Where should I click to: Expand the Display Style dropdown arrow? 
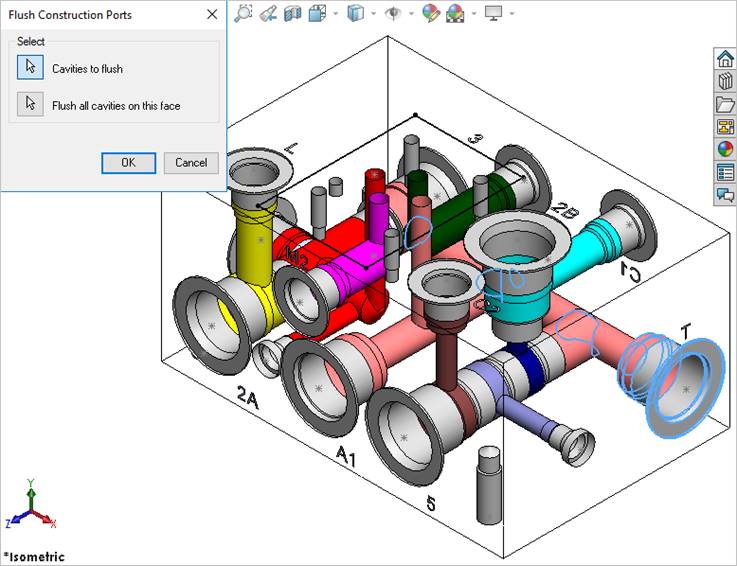374,13
